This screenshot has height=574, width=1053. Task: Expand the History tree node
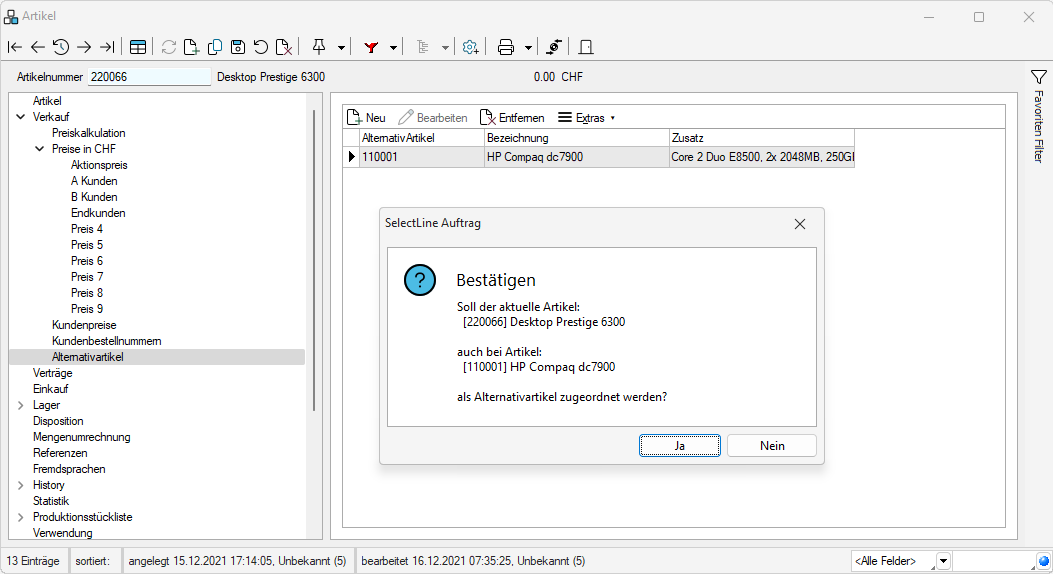pos(21,485)
